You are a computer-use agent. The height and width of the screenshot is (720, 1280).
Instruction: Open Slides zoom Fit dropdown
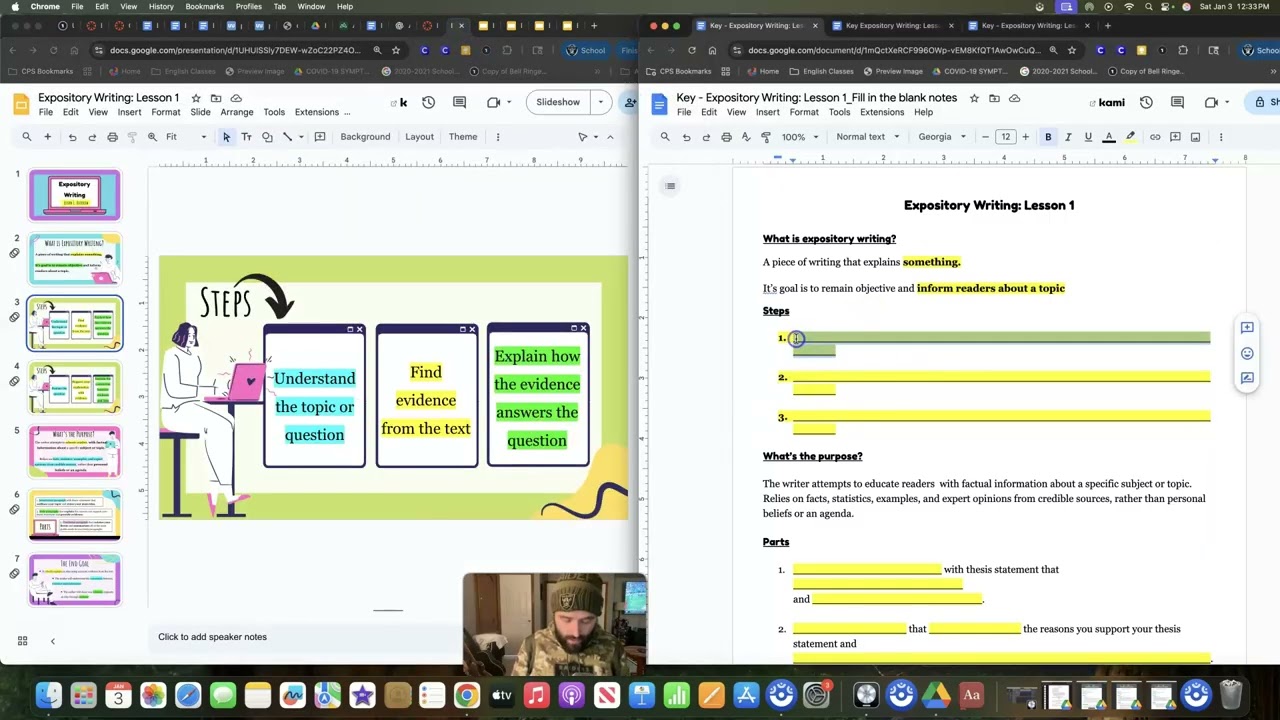186,137
